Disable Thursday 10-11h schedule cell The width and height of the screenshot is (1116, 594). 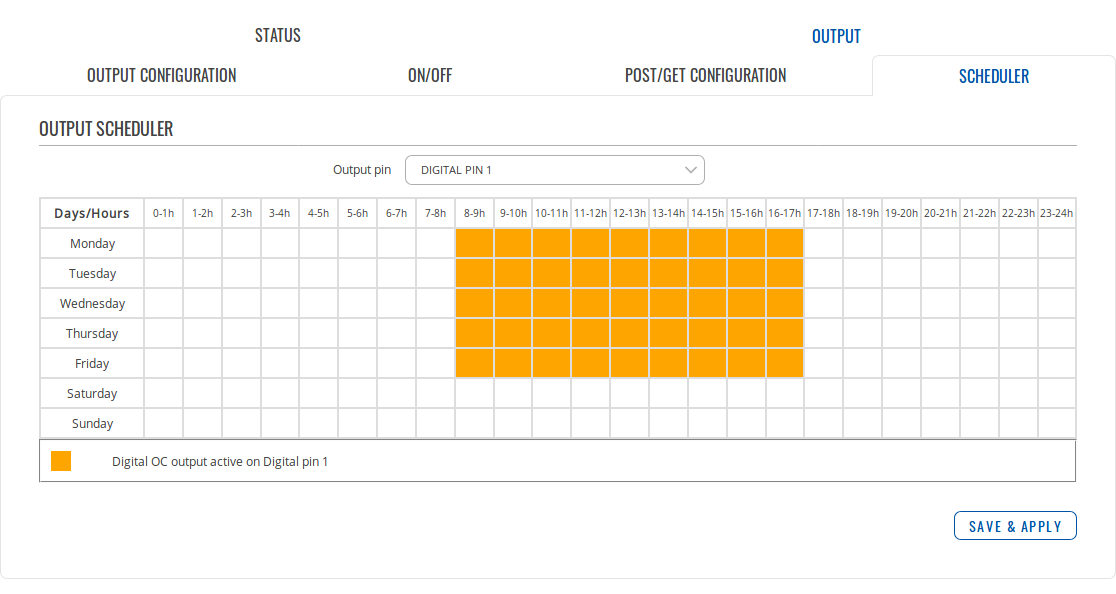(x=551, y=333)
